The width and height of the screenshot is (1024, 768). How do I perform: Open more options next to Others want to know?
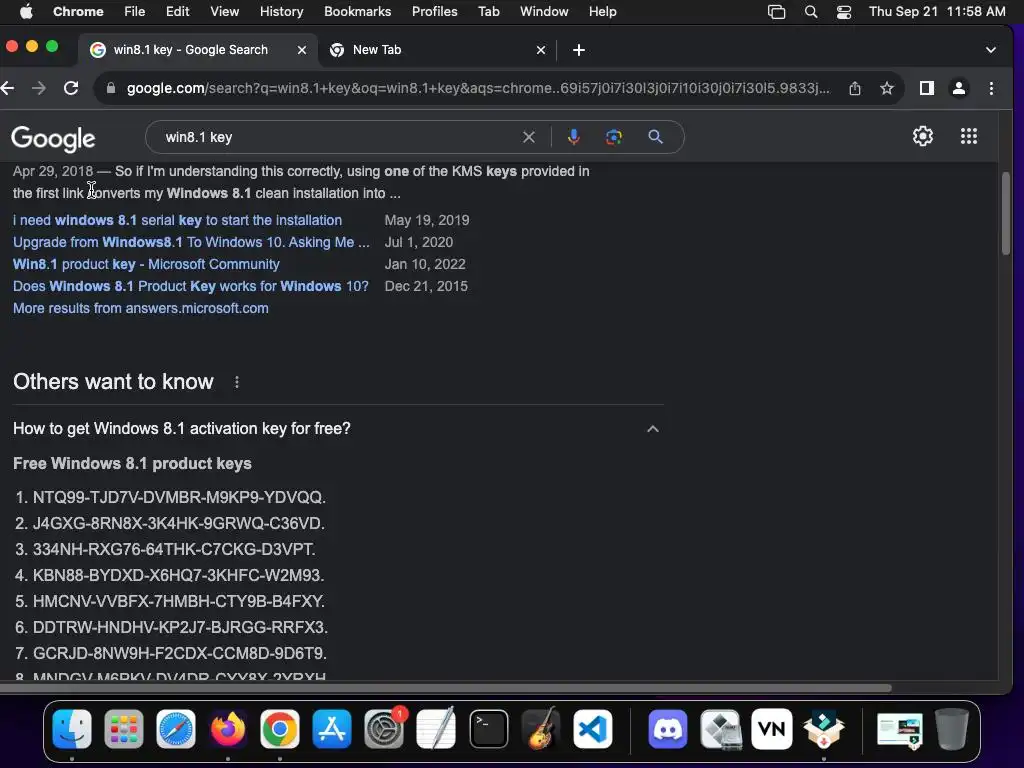click(236, 382)
